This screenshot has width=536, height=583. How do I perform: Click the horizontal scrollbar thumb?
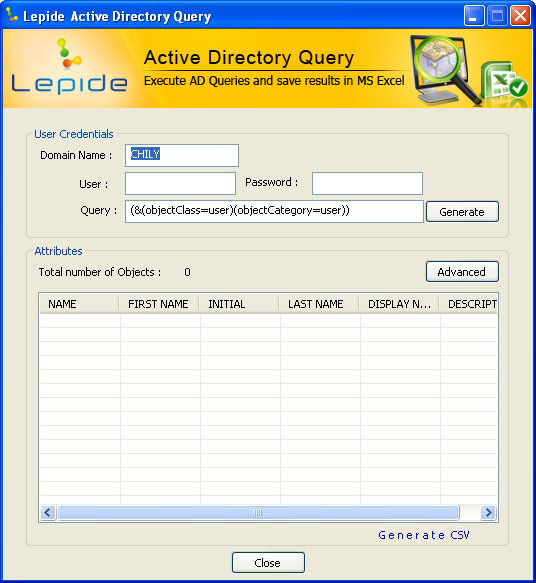(258, 513)
